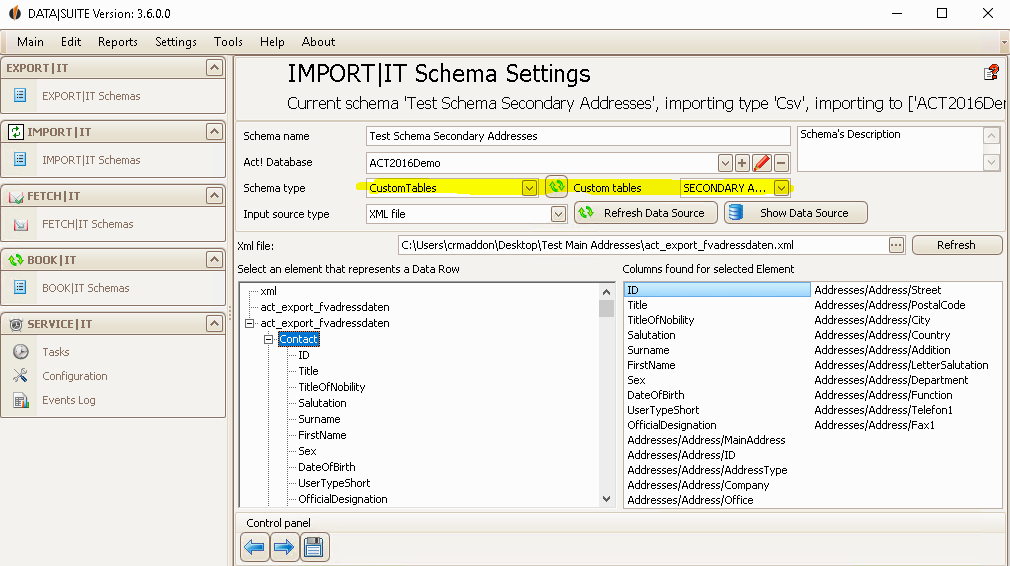
Task: Open the Settings menu
Action: point(176,42)
